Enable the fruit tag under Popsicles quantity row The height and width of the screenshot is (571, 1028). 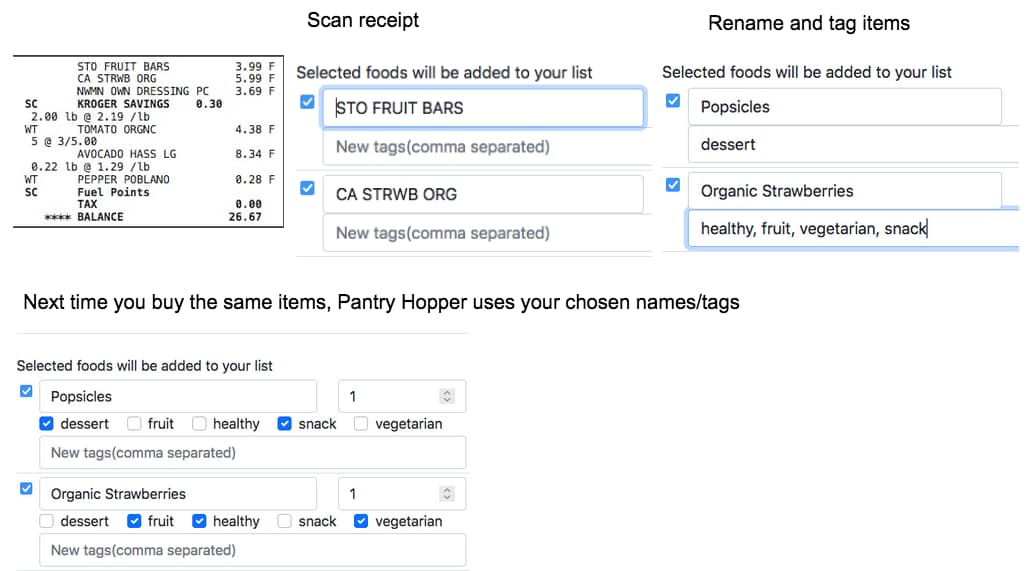point(135,424)
